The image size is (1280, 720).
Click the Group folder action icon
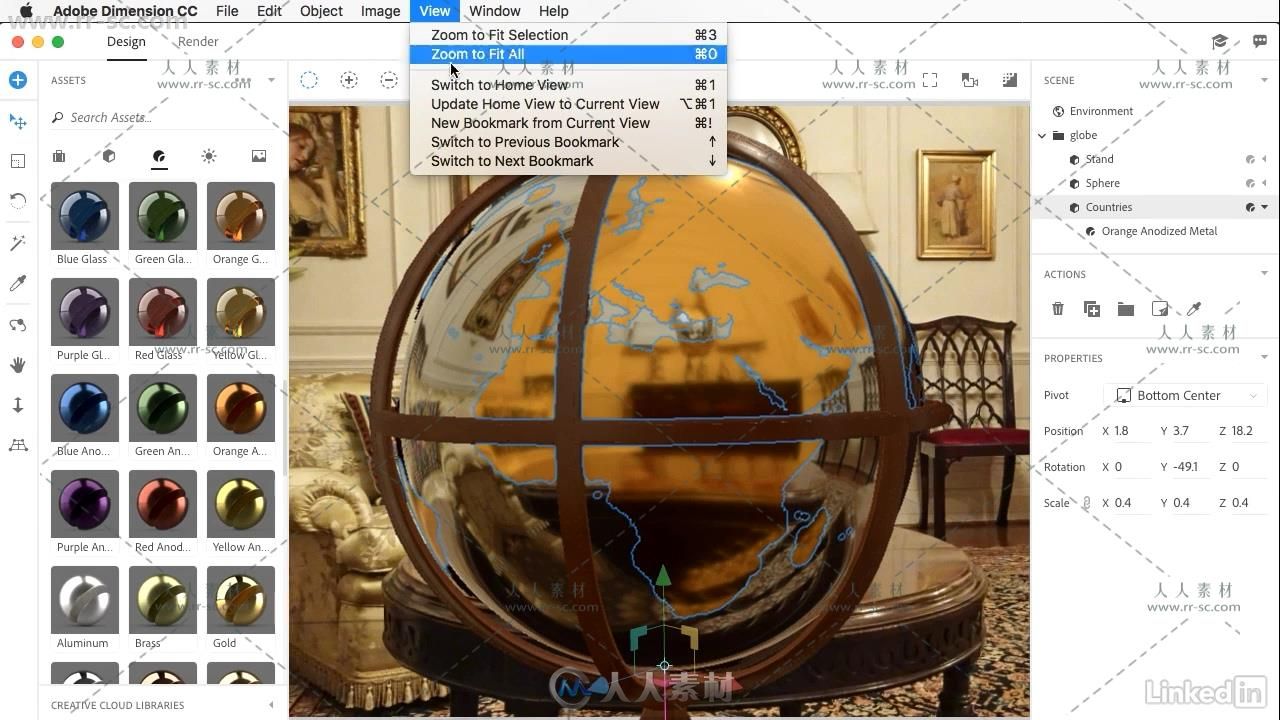click(x=1126, y=309)
